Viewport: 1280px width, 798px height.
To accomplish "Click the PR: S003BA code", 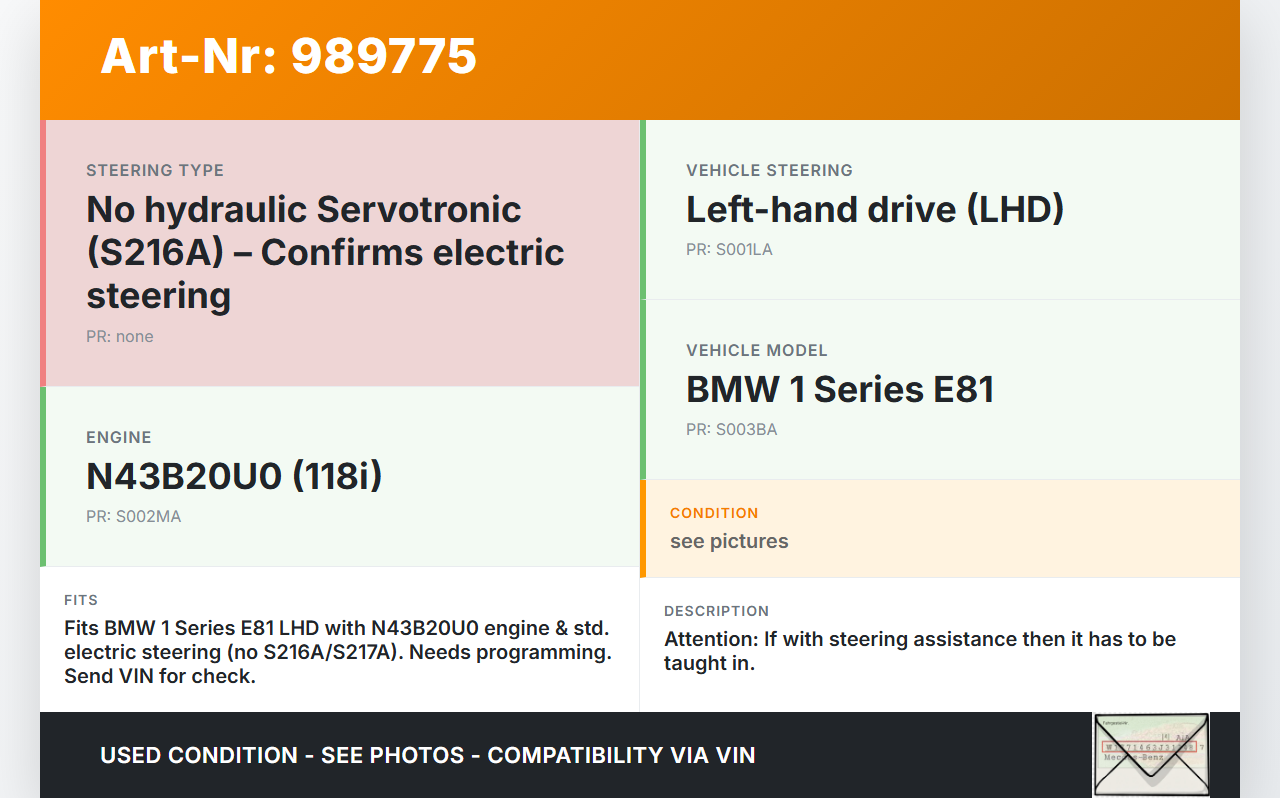I will 731,430.
